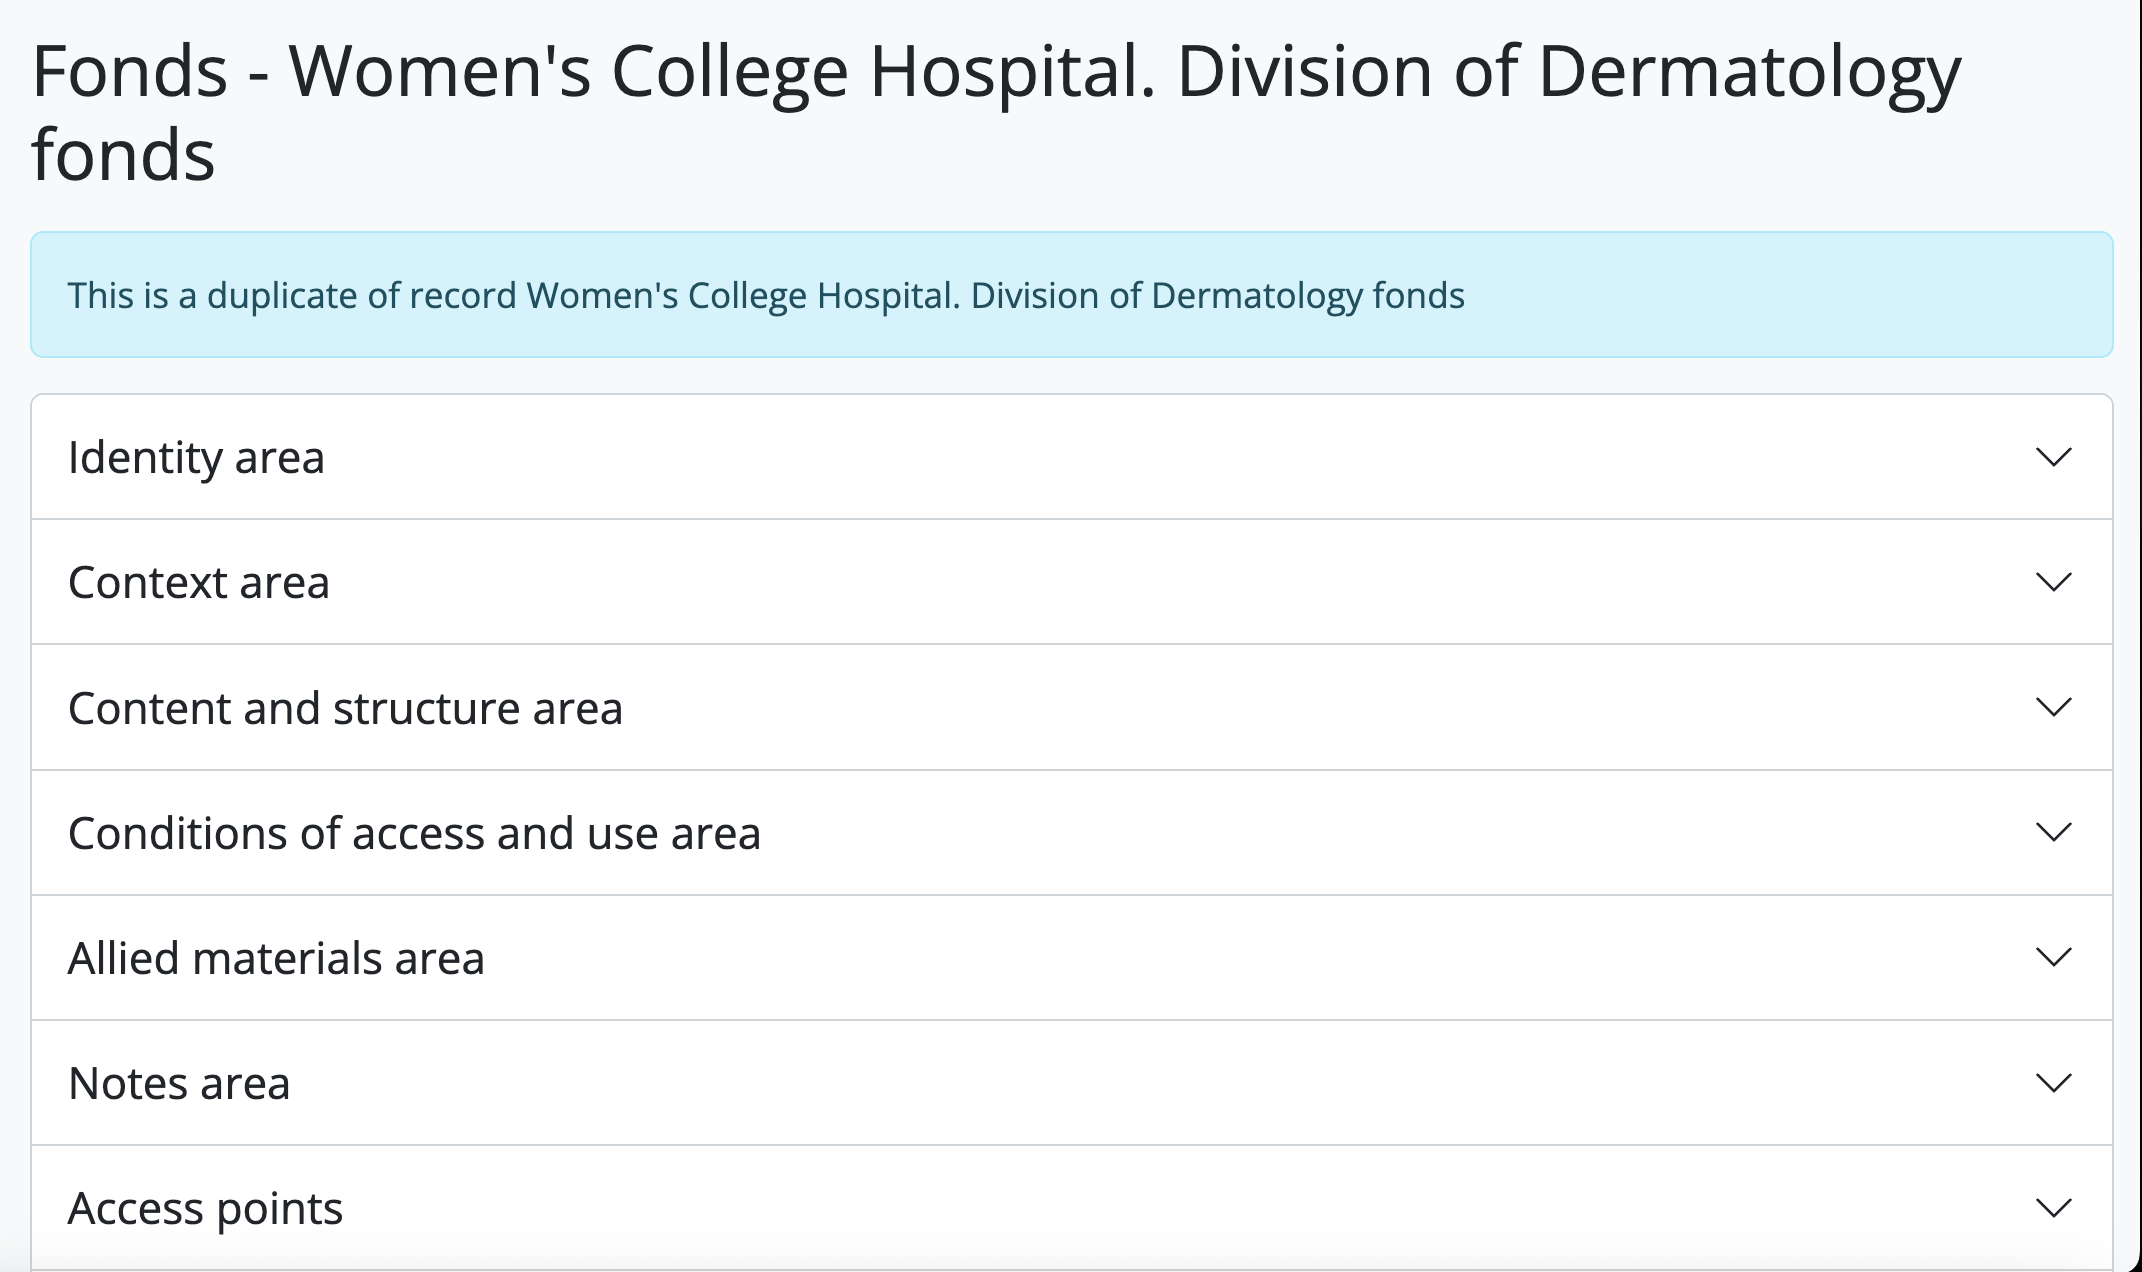This screenshot has width=2142, height=1272.
Task: Click chevron beside Content and structure area
Action: point(2053,708)
